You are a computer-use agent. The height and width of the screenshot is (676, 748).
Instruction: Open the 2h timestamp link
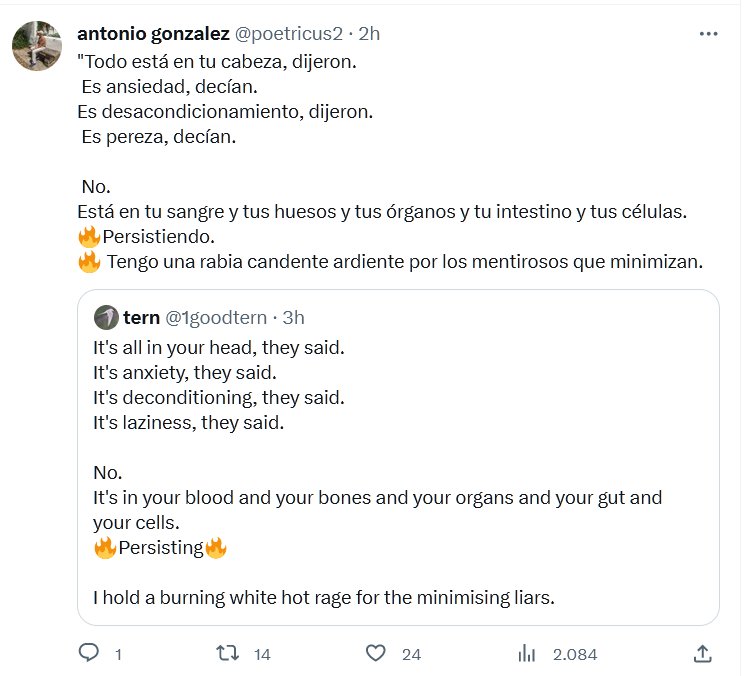(x=369, y=33)
